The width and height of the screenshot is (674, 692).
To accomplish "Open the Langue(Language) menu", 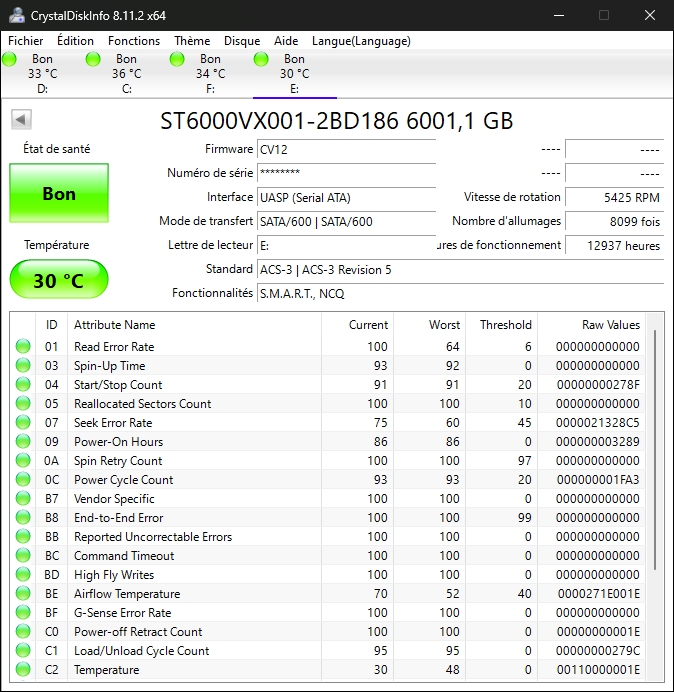I will (361, 41).
